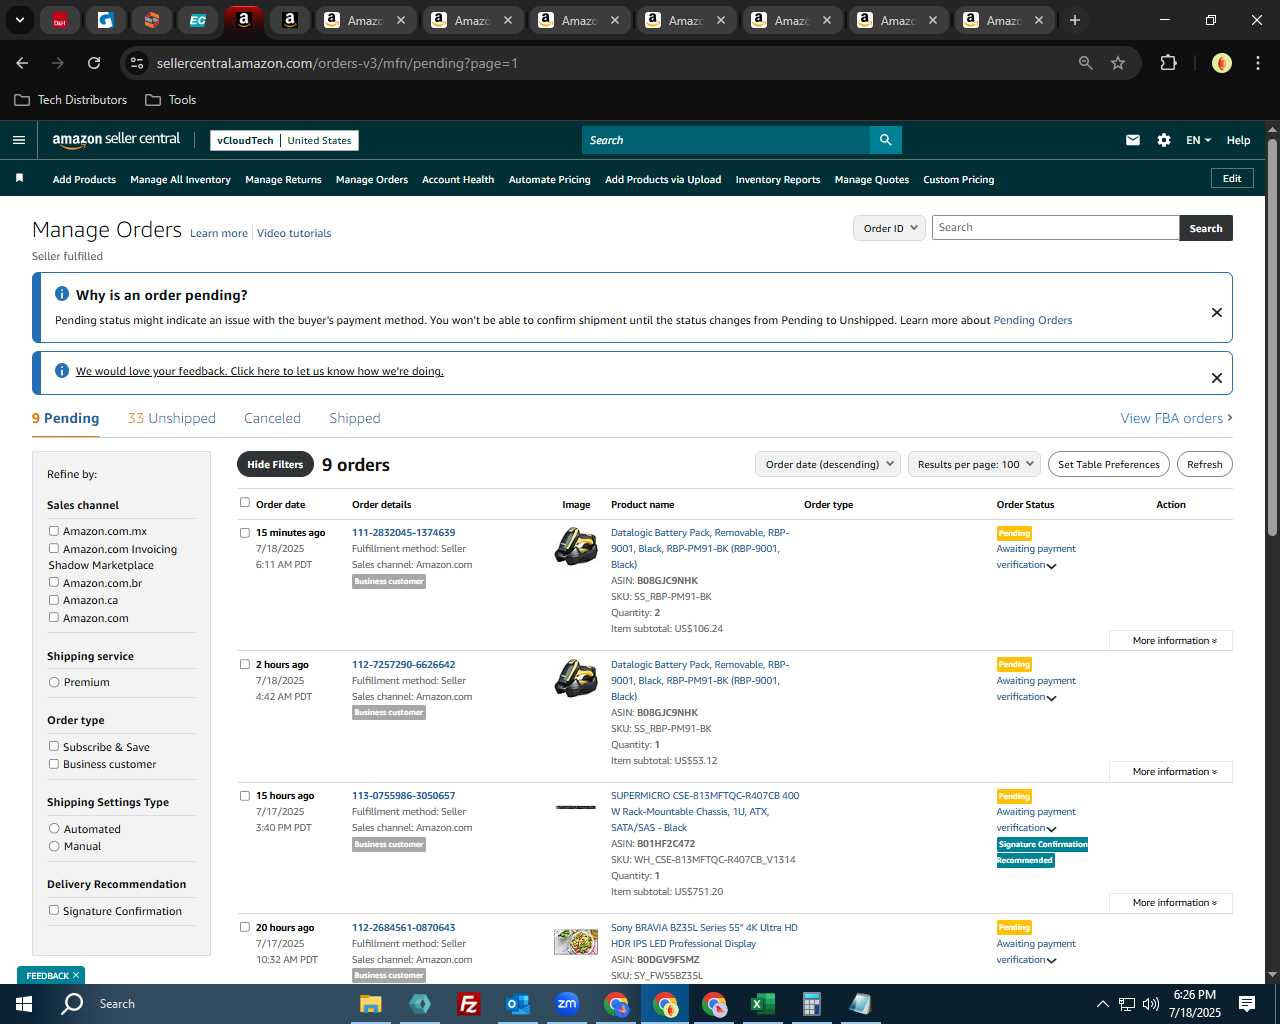The image size is (1280, 1024).
Task: Bookmark this page with the star icon
Action: click(x=1118, y=63)
